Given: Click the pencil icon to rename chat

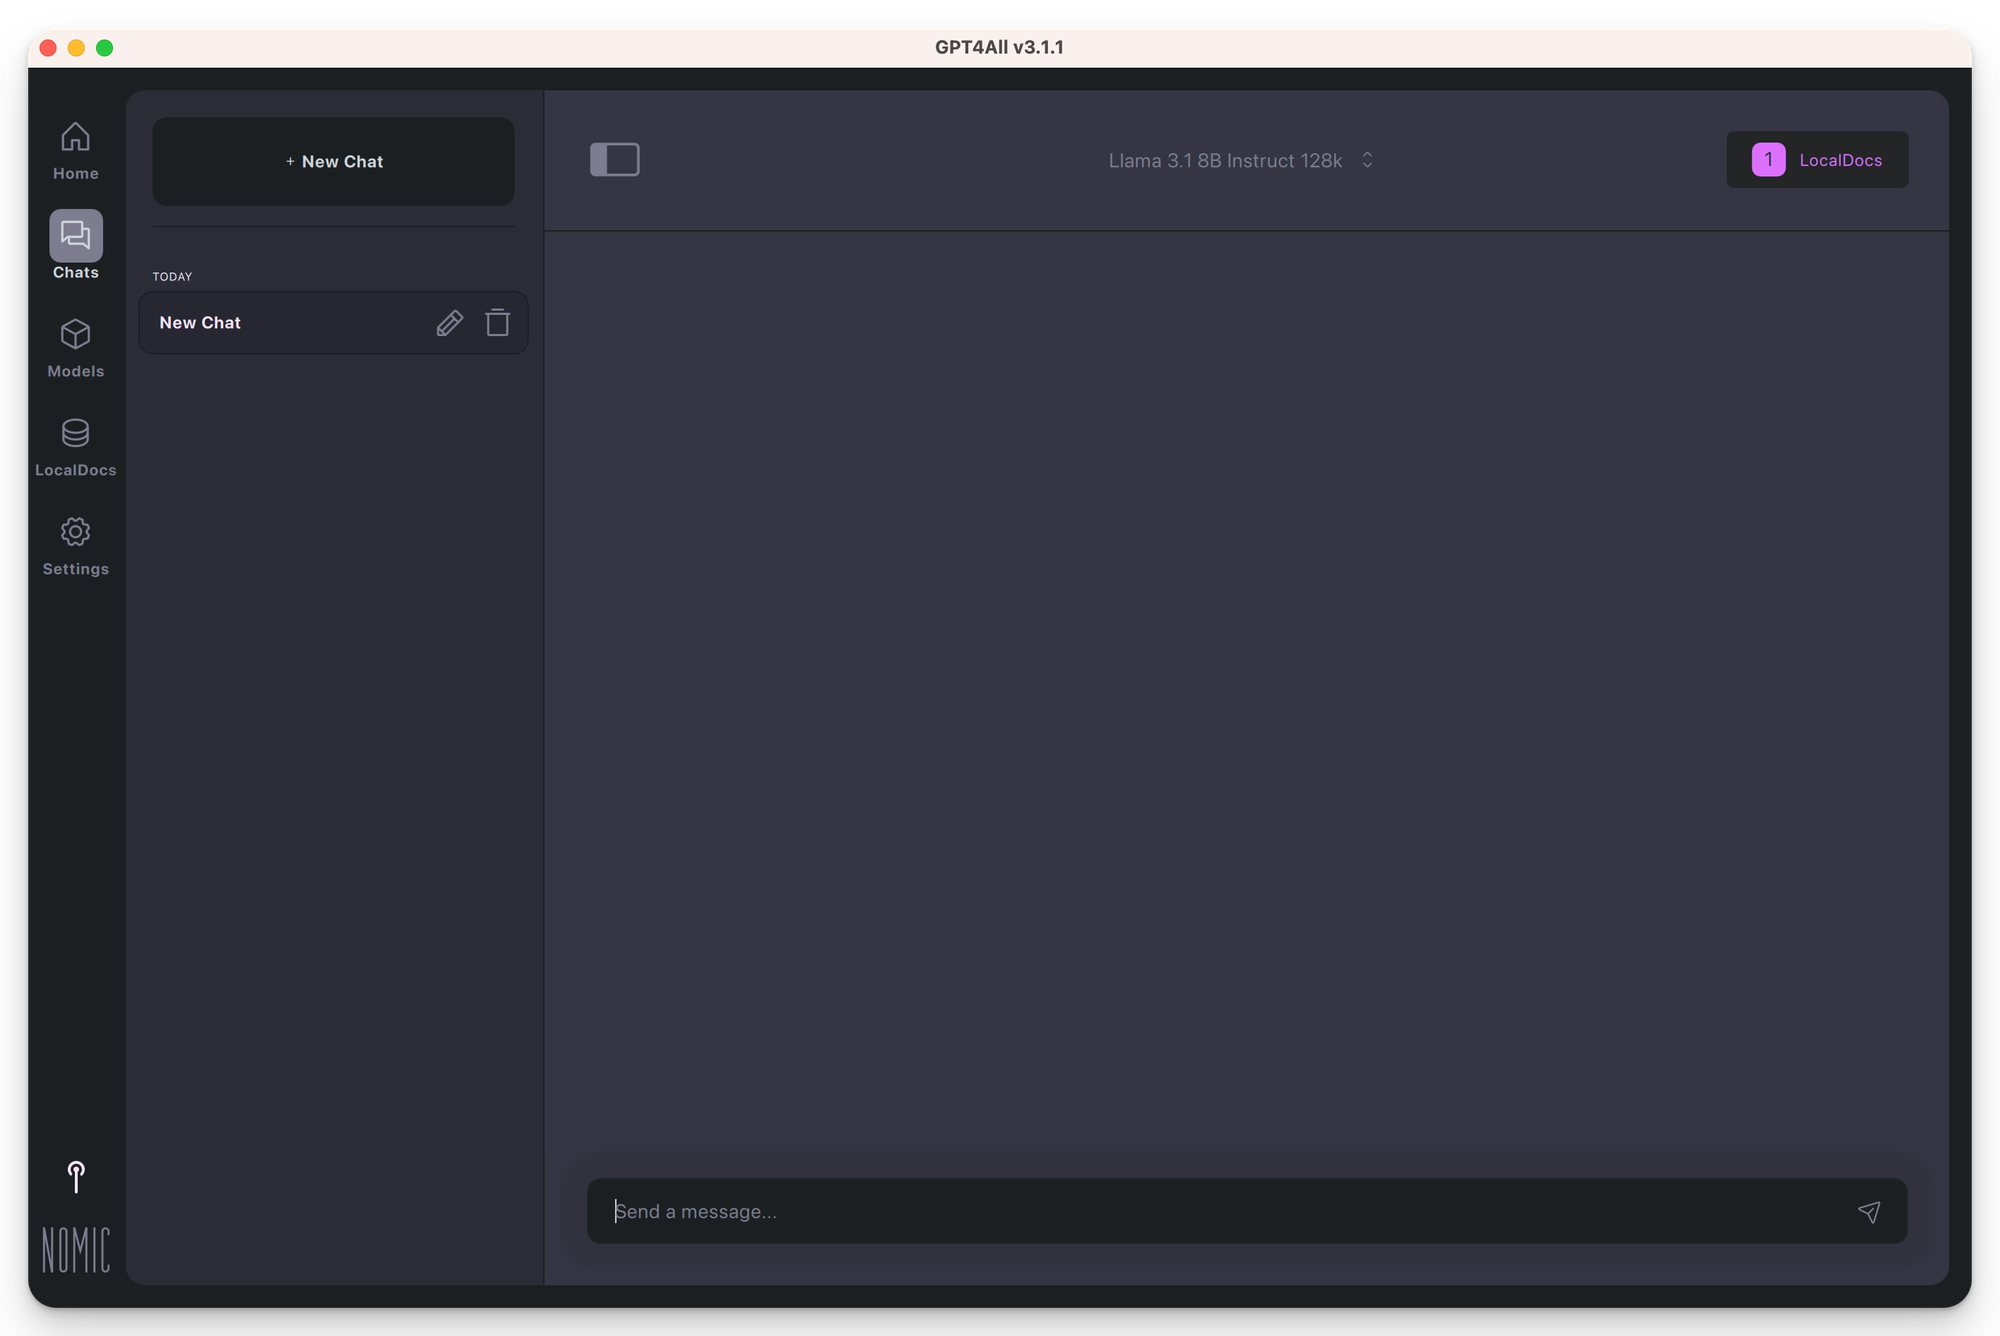Looking at the screenshot, I should click(x=449, y=323).
